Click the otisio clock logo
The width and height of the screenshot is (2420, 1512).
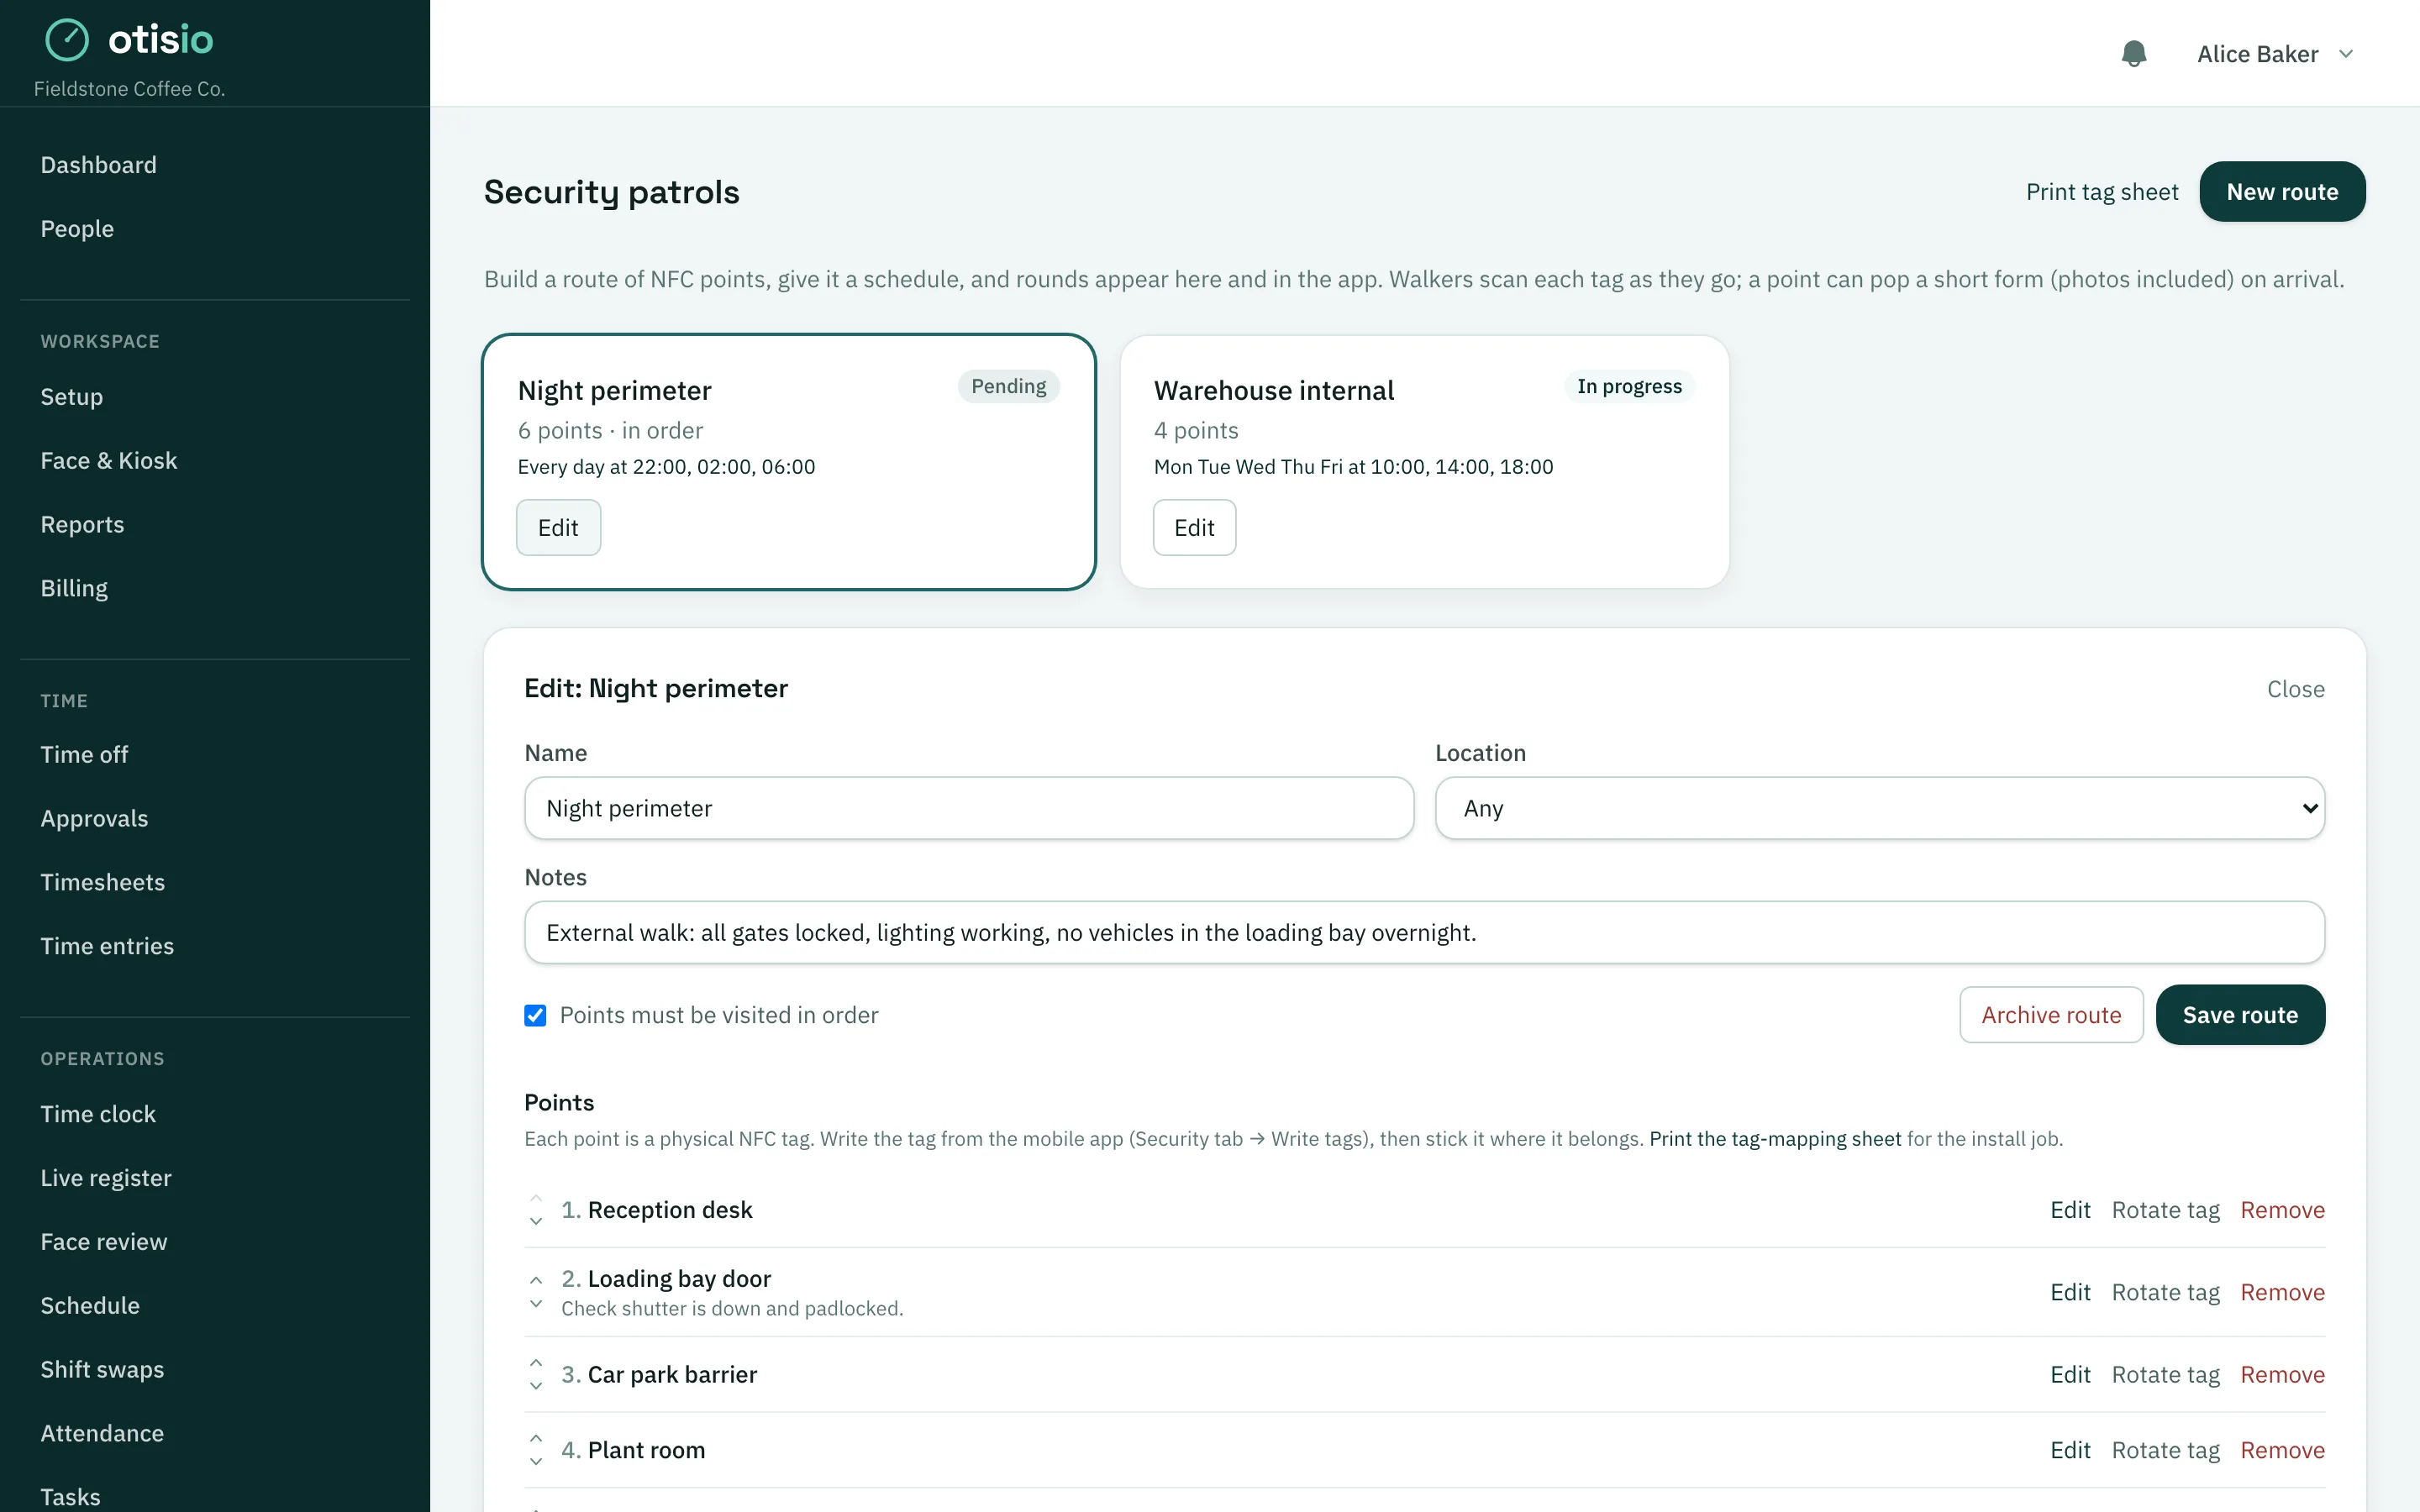[x=67, y=40]
